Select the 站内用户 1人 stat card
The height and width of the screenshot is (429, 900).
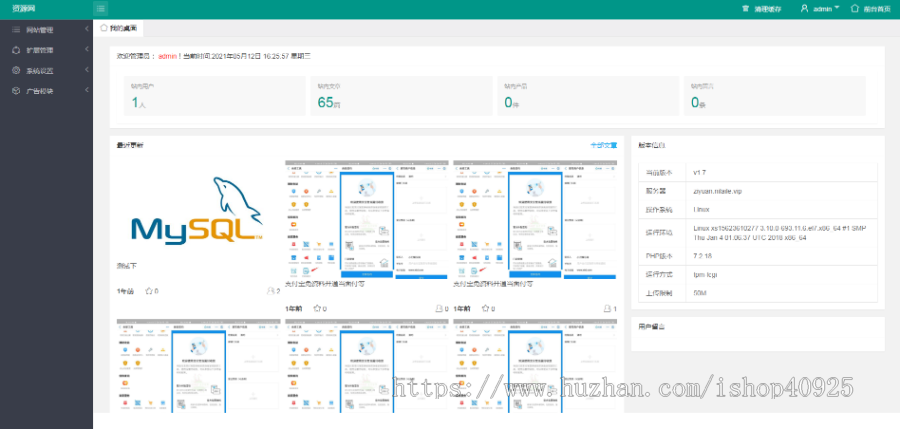click(x=215, y=95)
